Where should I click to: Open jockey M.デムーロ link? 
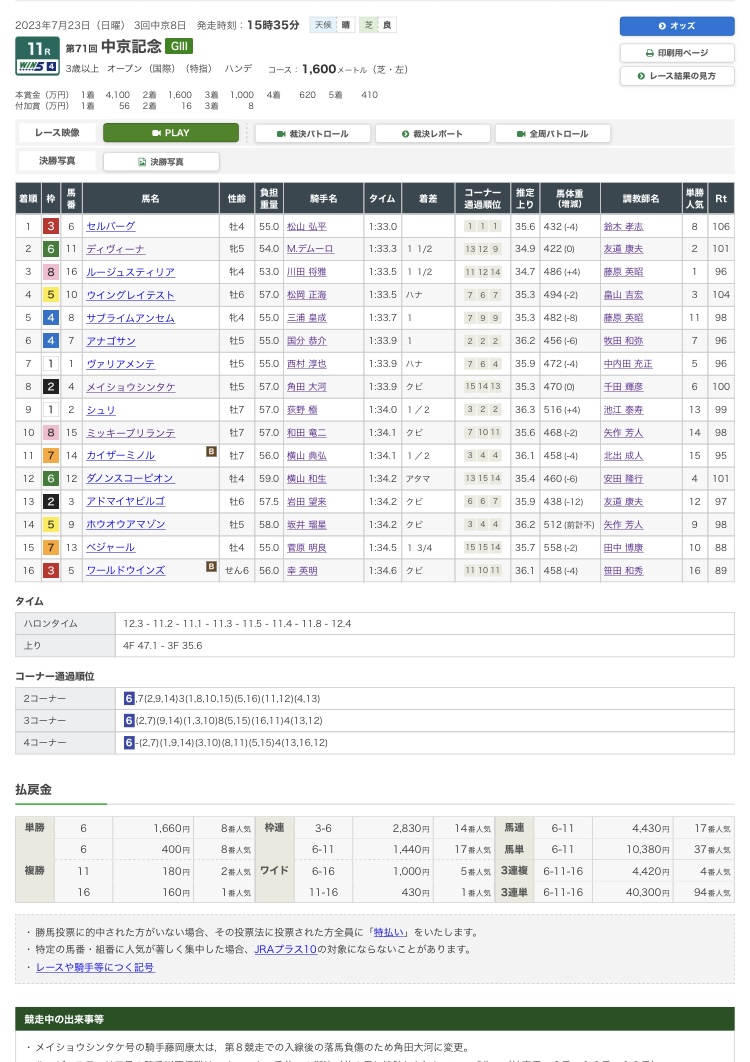tap(310, 249)
